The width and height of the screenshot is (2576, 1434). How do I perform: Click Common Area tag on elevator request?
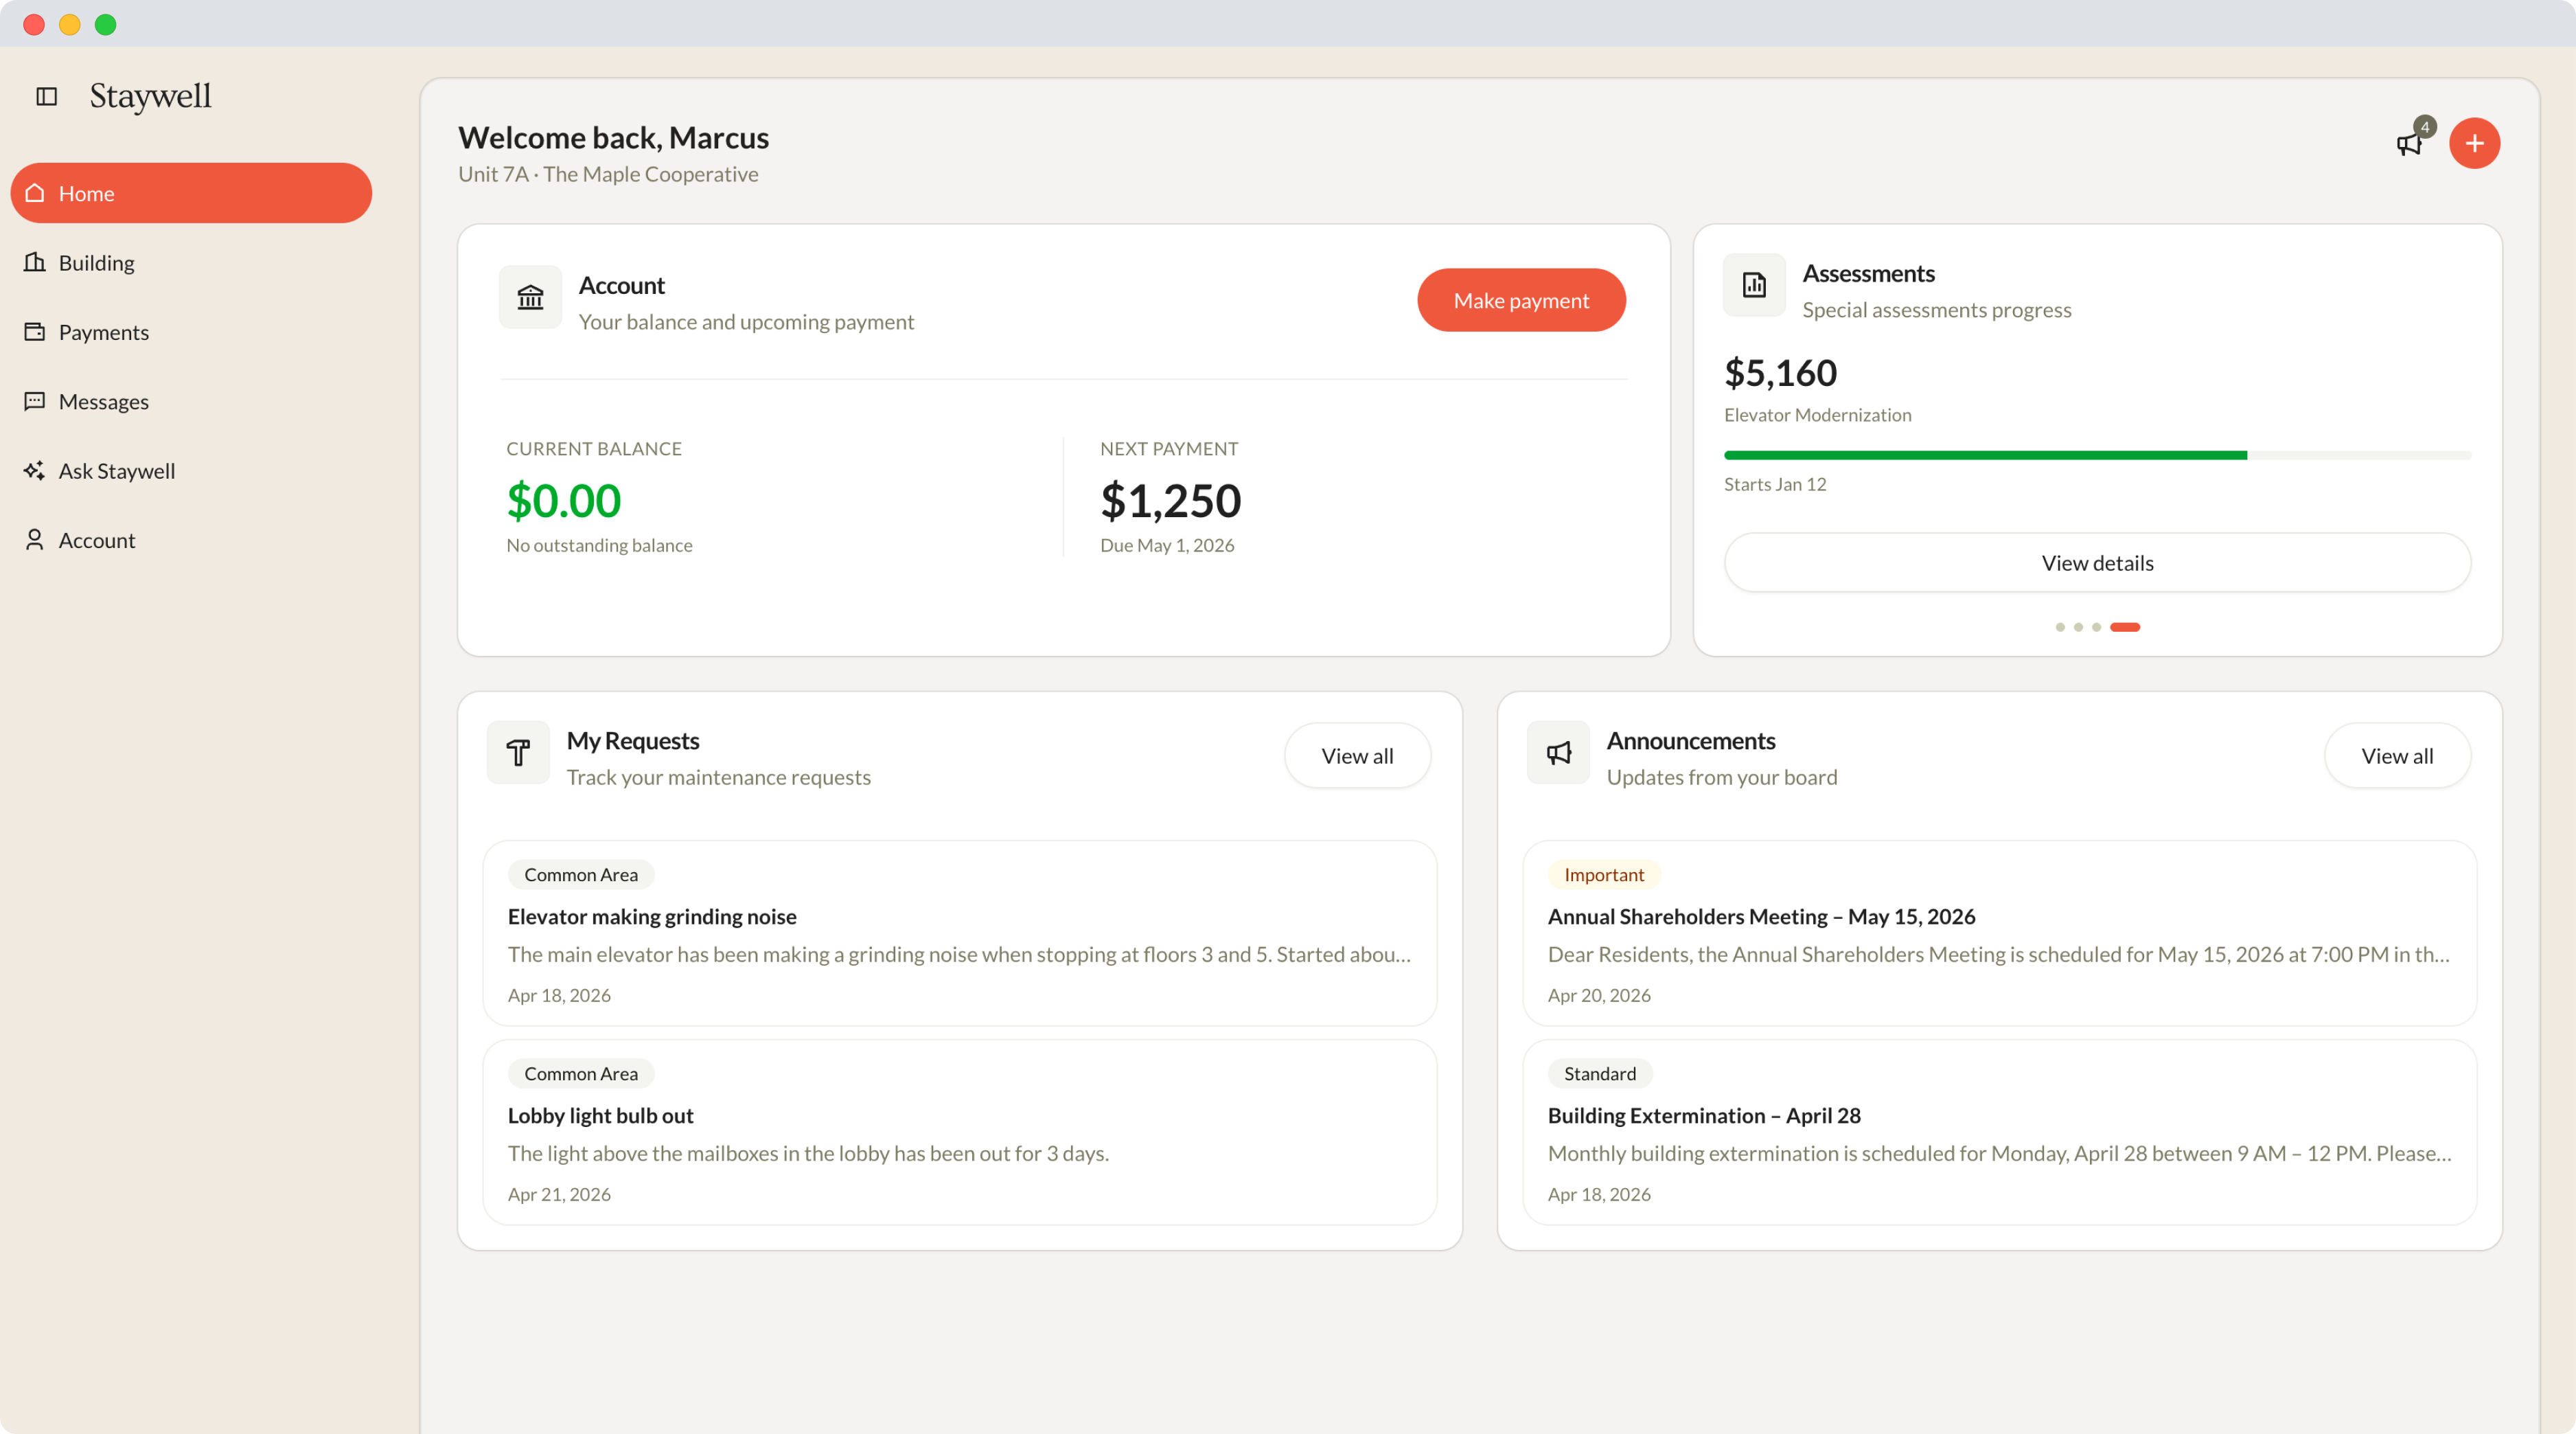(581, 875)
